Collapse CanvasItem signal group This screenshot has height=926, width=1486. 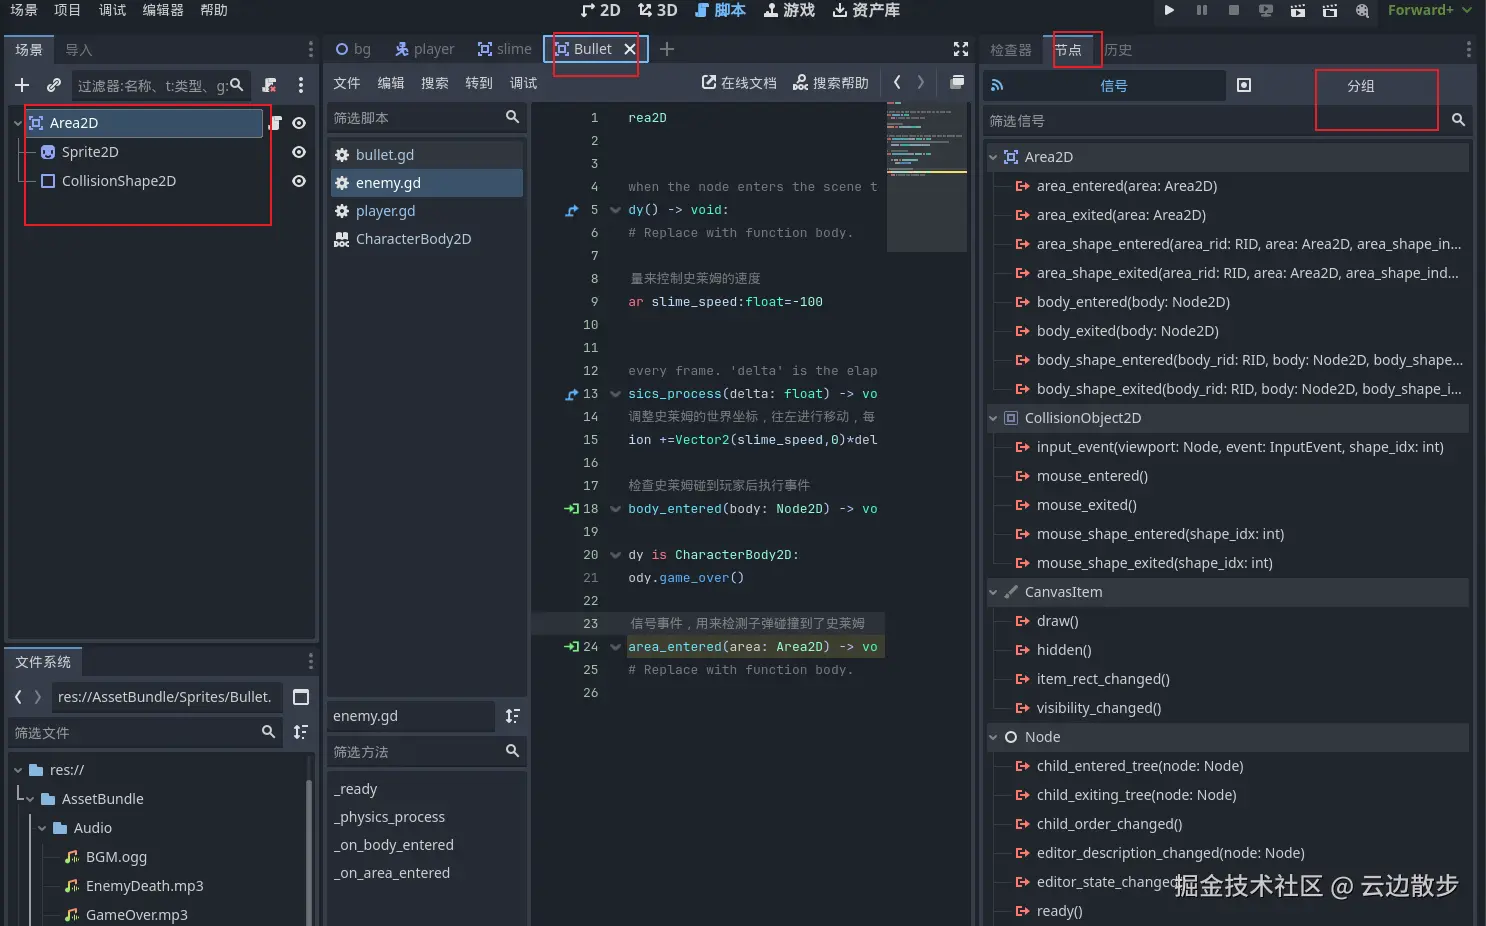[993, 592]
